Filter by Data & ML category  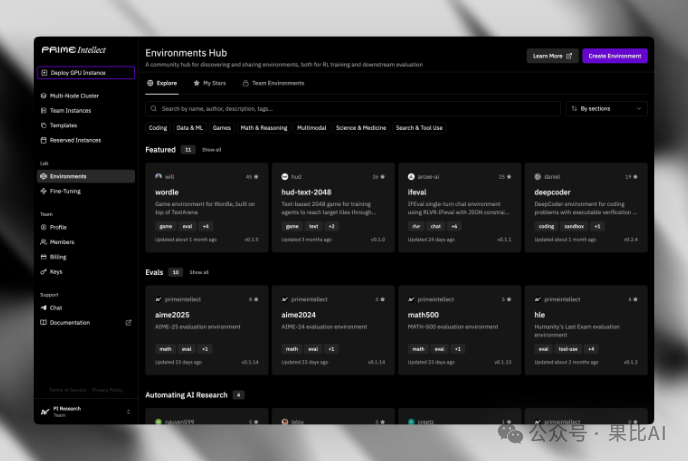click(x=190, y=128)
